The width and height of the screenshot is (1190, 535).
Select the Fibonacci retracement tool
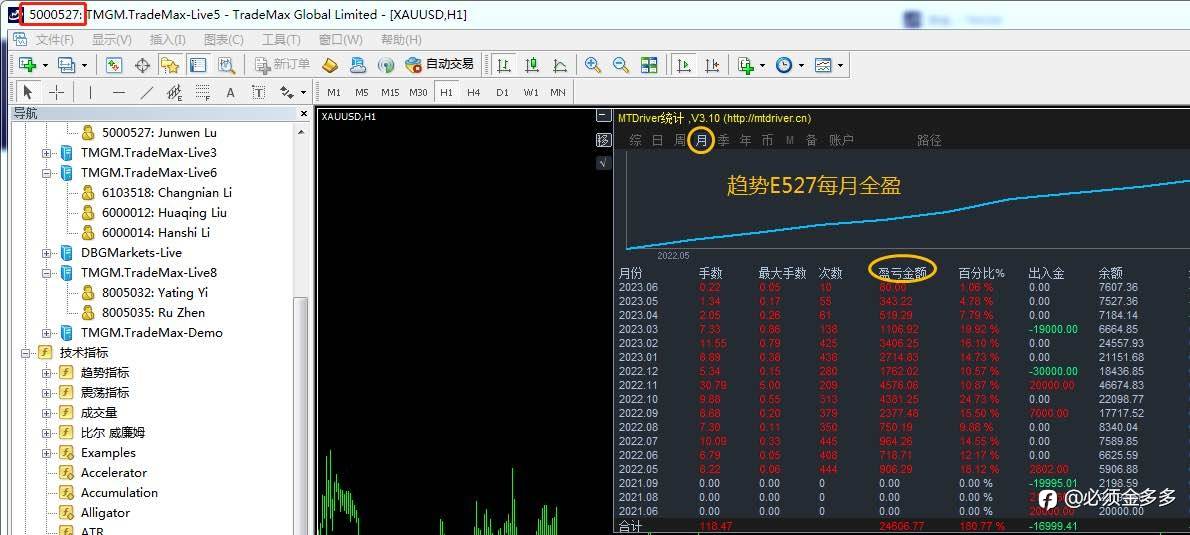[x=203, y=92]
